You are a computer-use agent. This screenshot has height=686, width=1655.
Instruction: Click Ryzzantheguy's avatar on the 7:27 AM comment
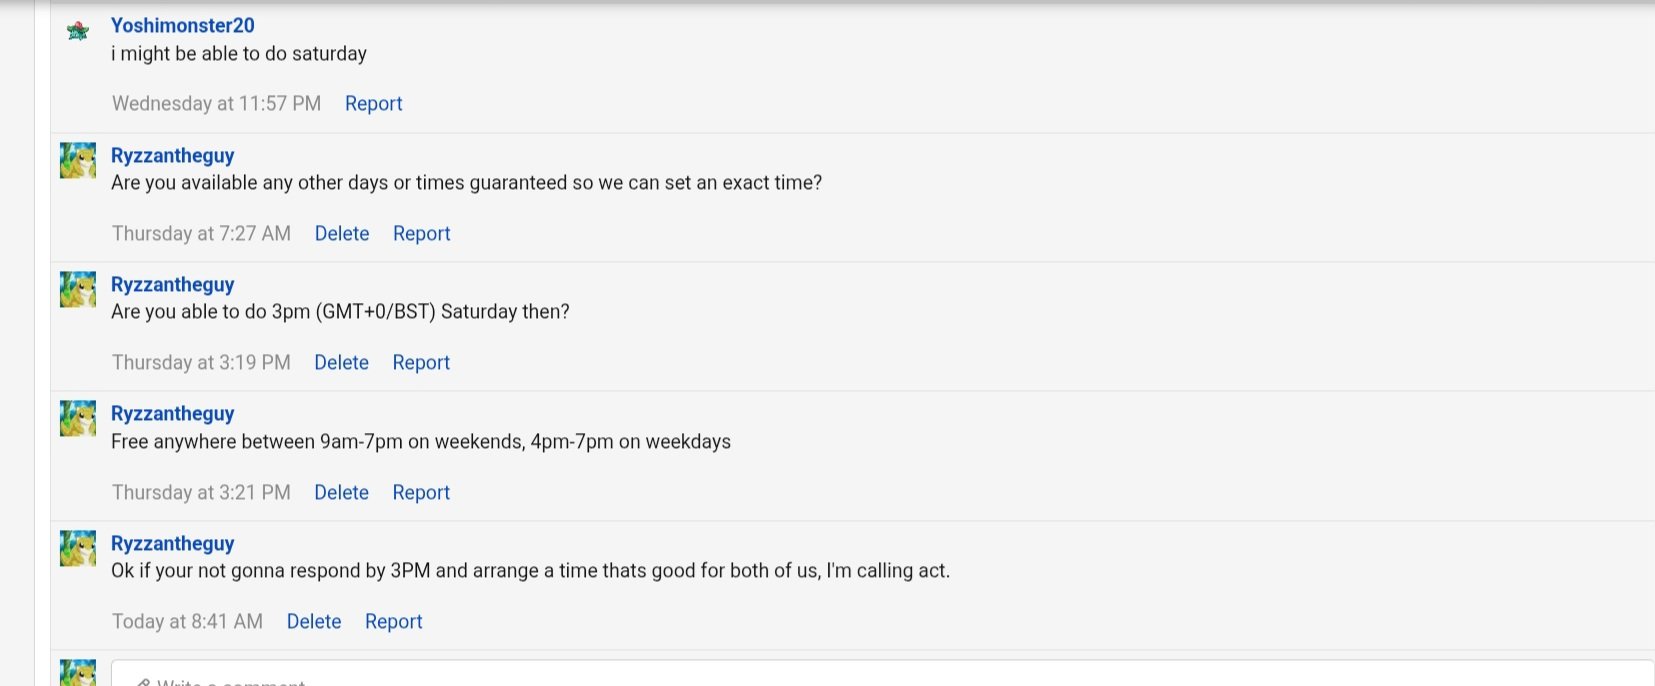(78, 160)
